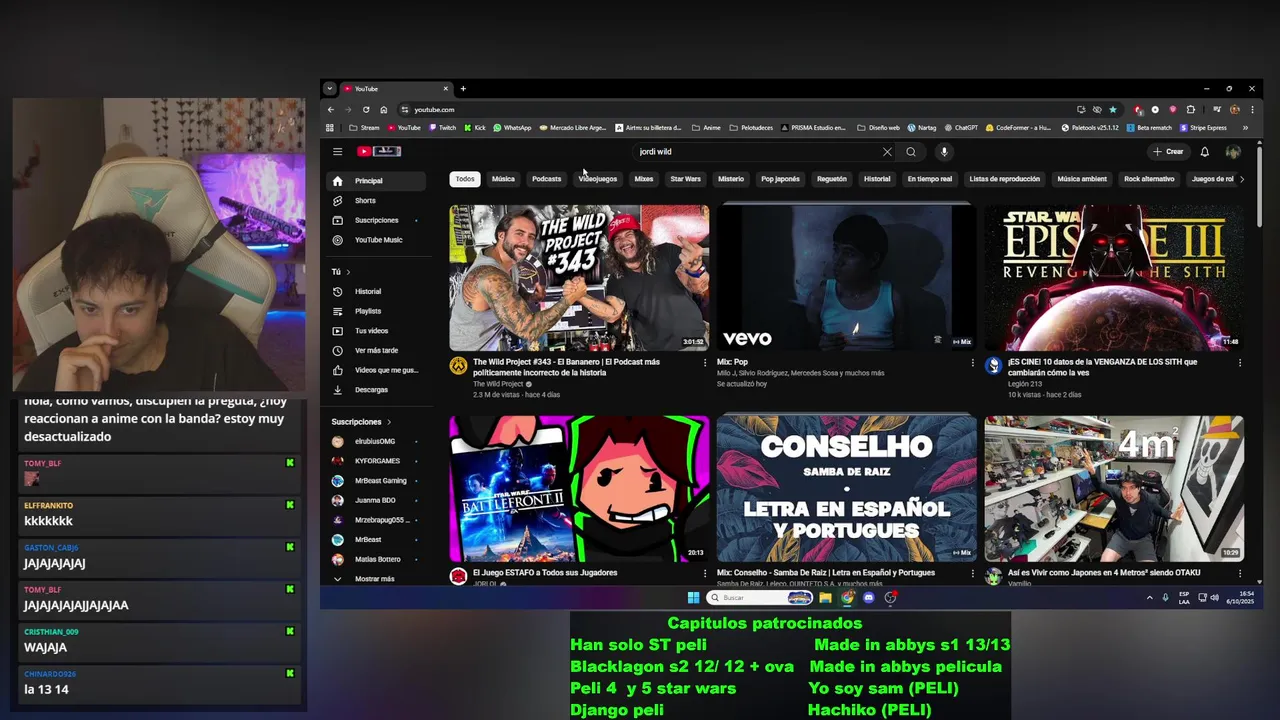Image resolution: width=1280 pixels, height=720 pixels.
Task: Reload the page in Chrome
Action: click(x=366, y=109)
